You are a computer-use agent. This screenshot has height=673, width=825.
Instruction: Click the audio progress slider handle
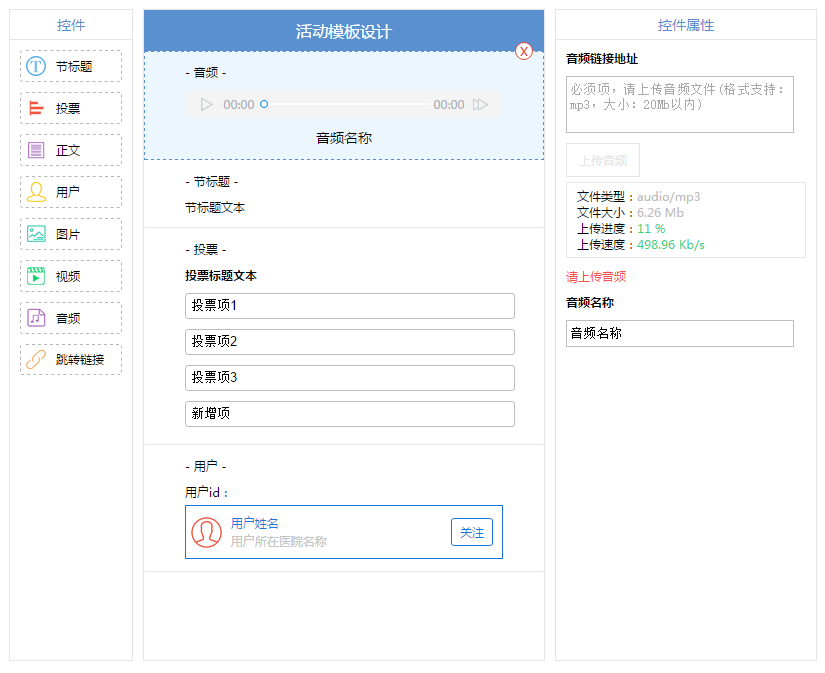pyautogui.click(x=264, y=104)
